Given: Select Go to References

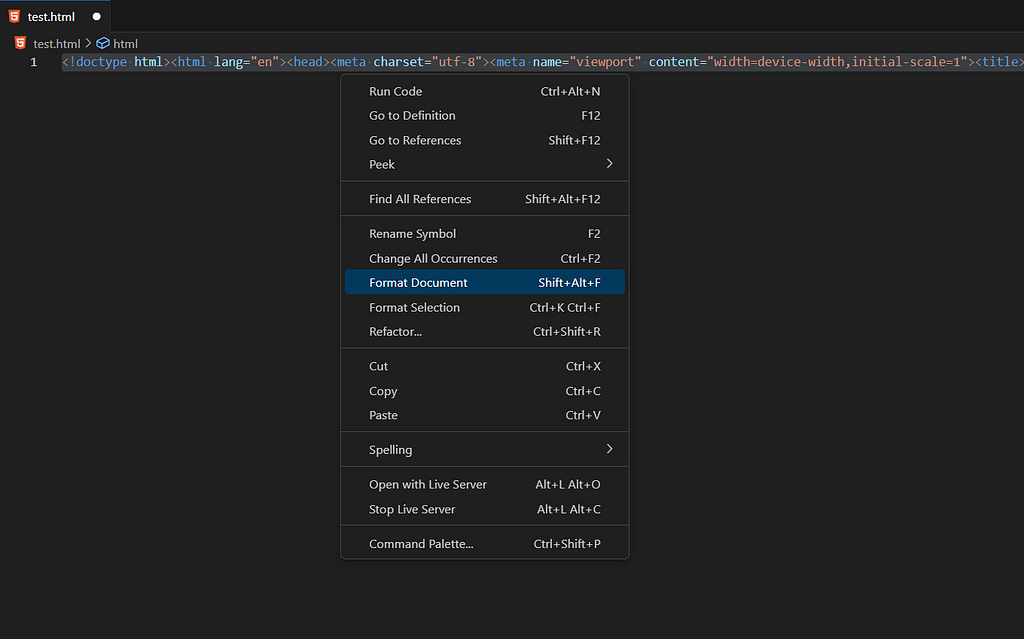Looking at the screenshot, I should point(485,140).
